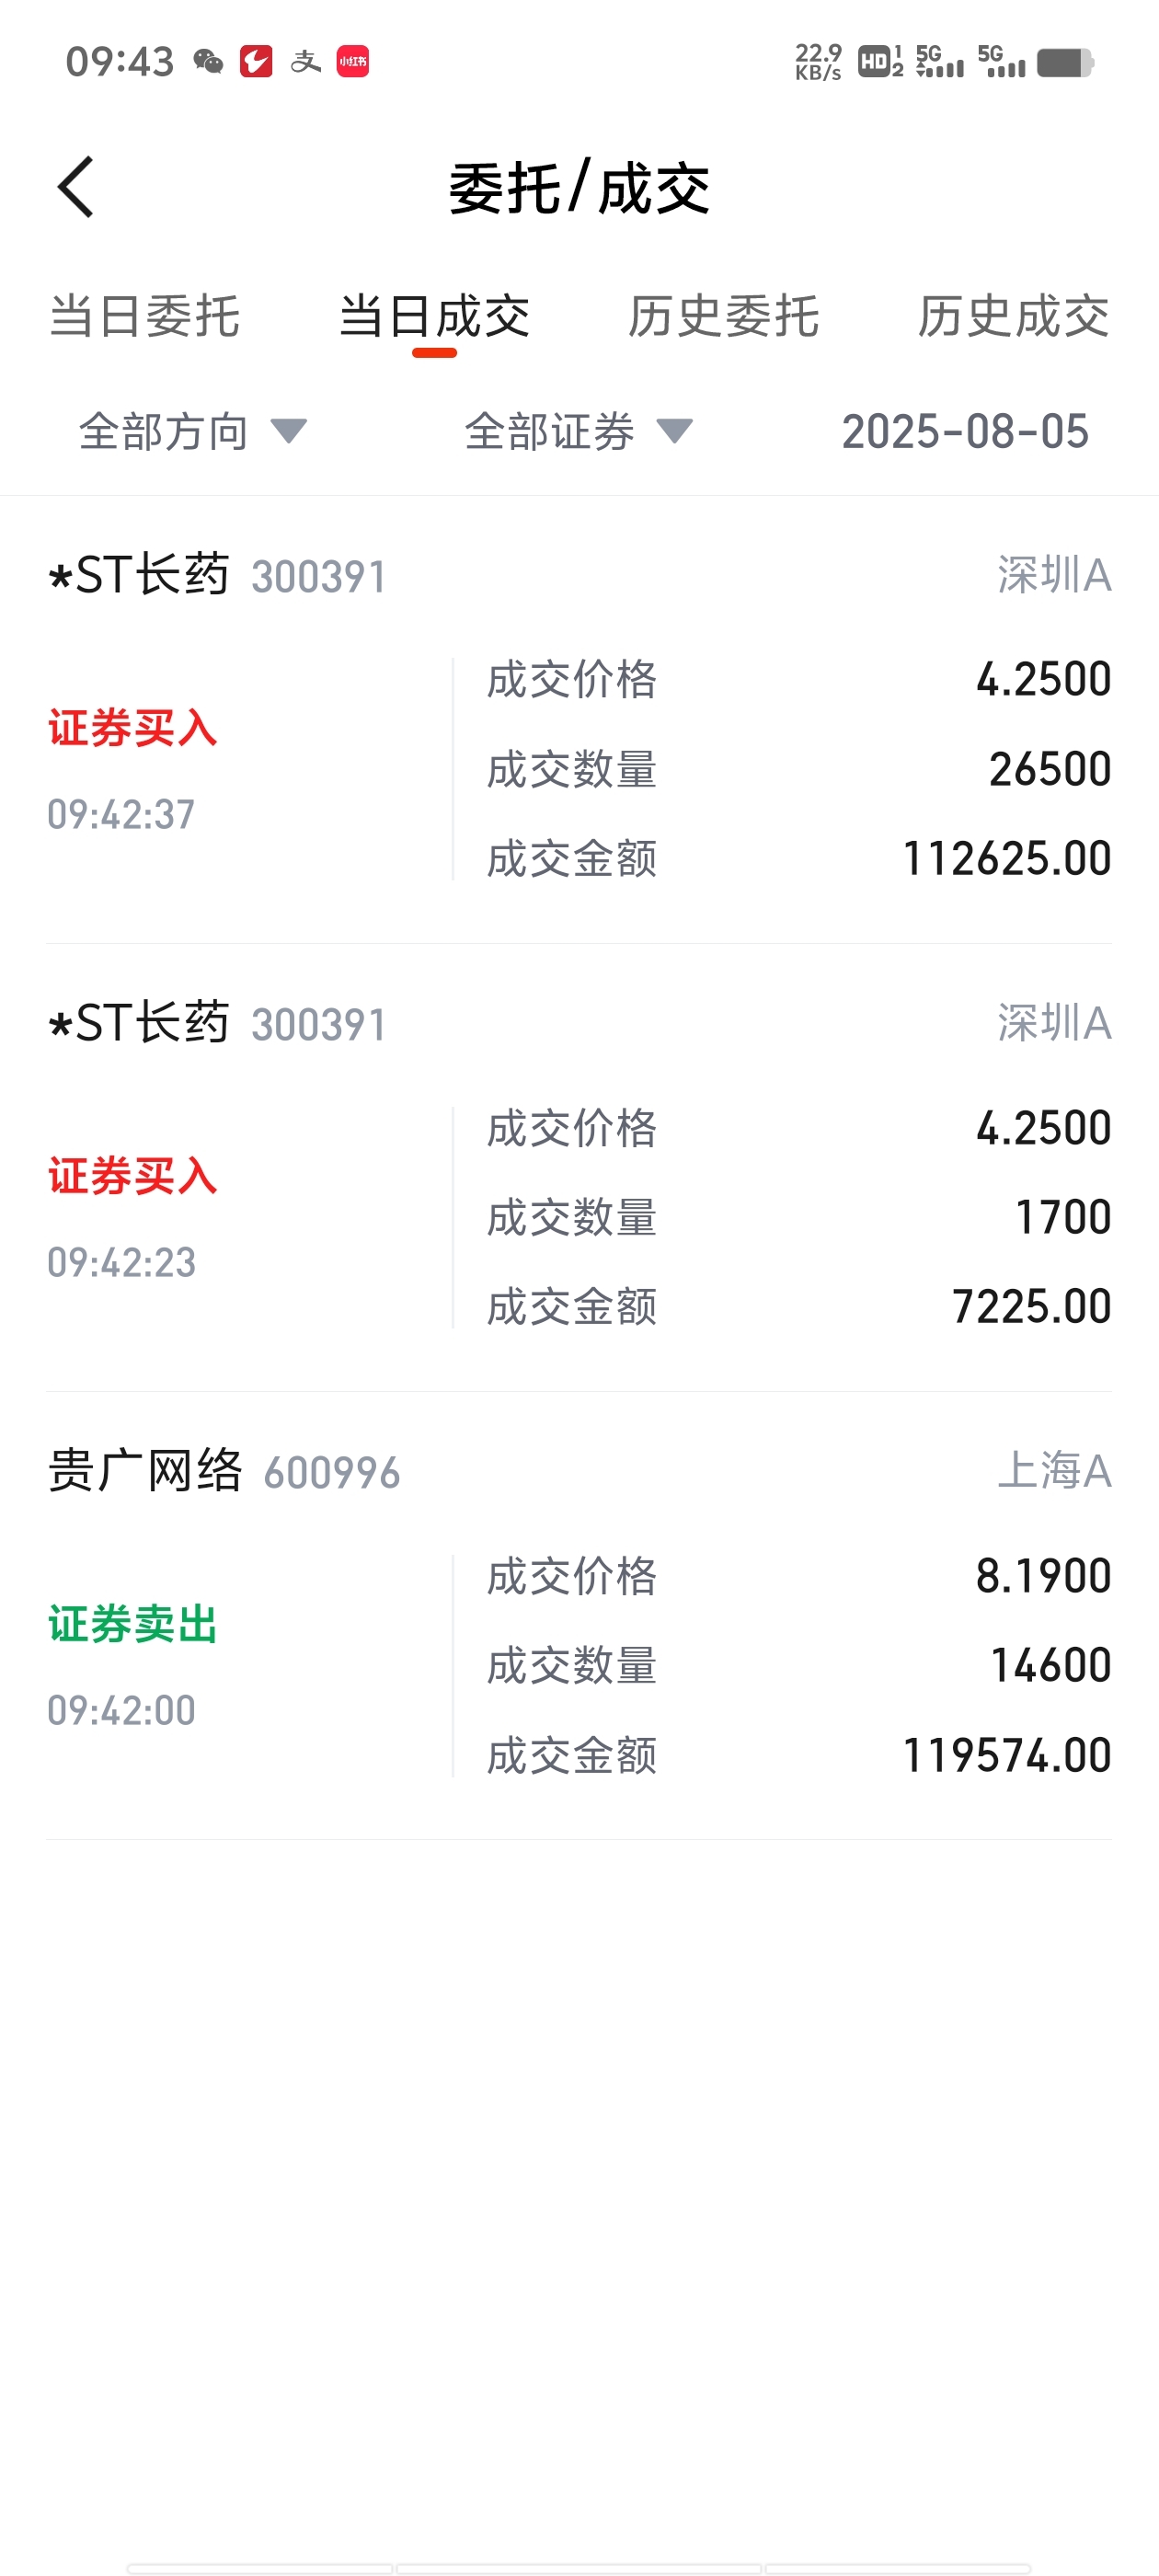Tap the Alipay notification icon
Screen dimensions: 1159x2576
pos(305,62)
